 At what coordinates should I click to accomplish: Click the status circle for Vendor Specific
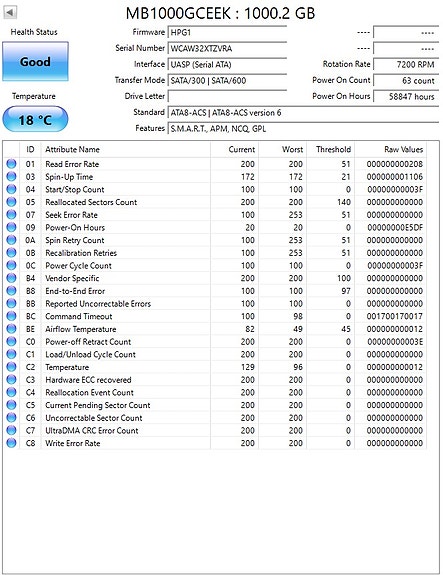[x=11, y=278]
